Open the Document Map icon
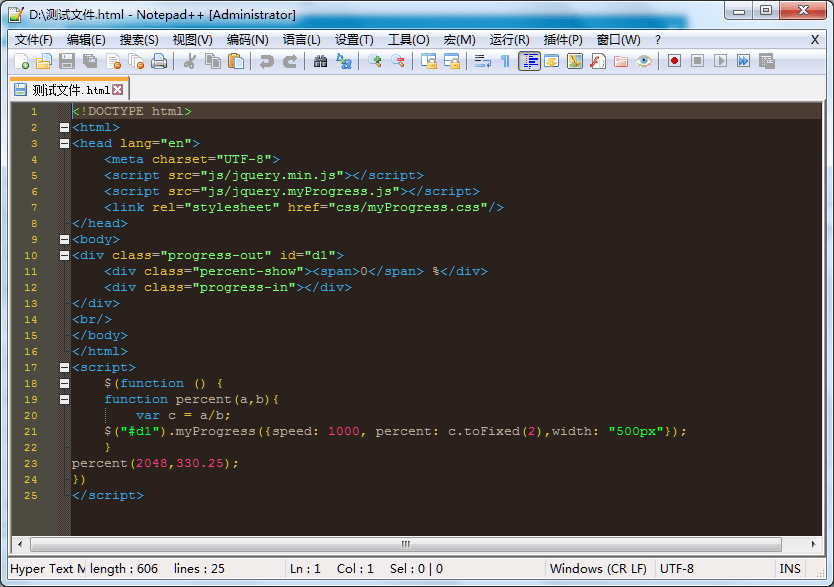This screenshot has width=834, height=587. [x=574, y=61]
